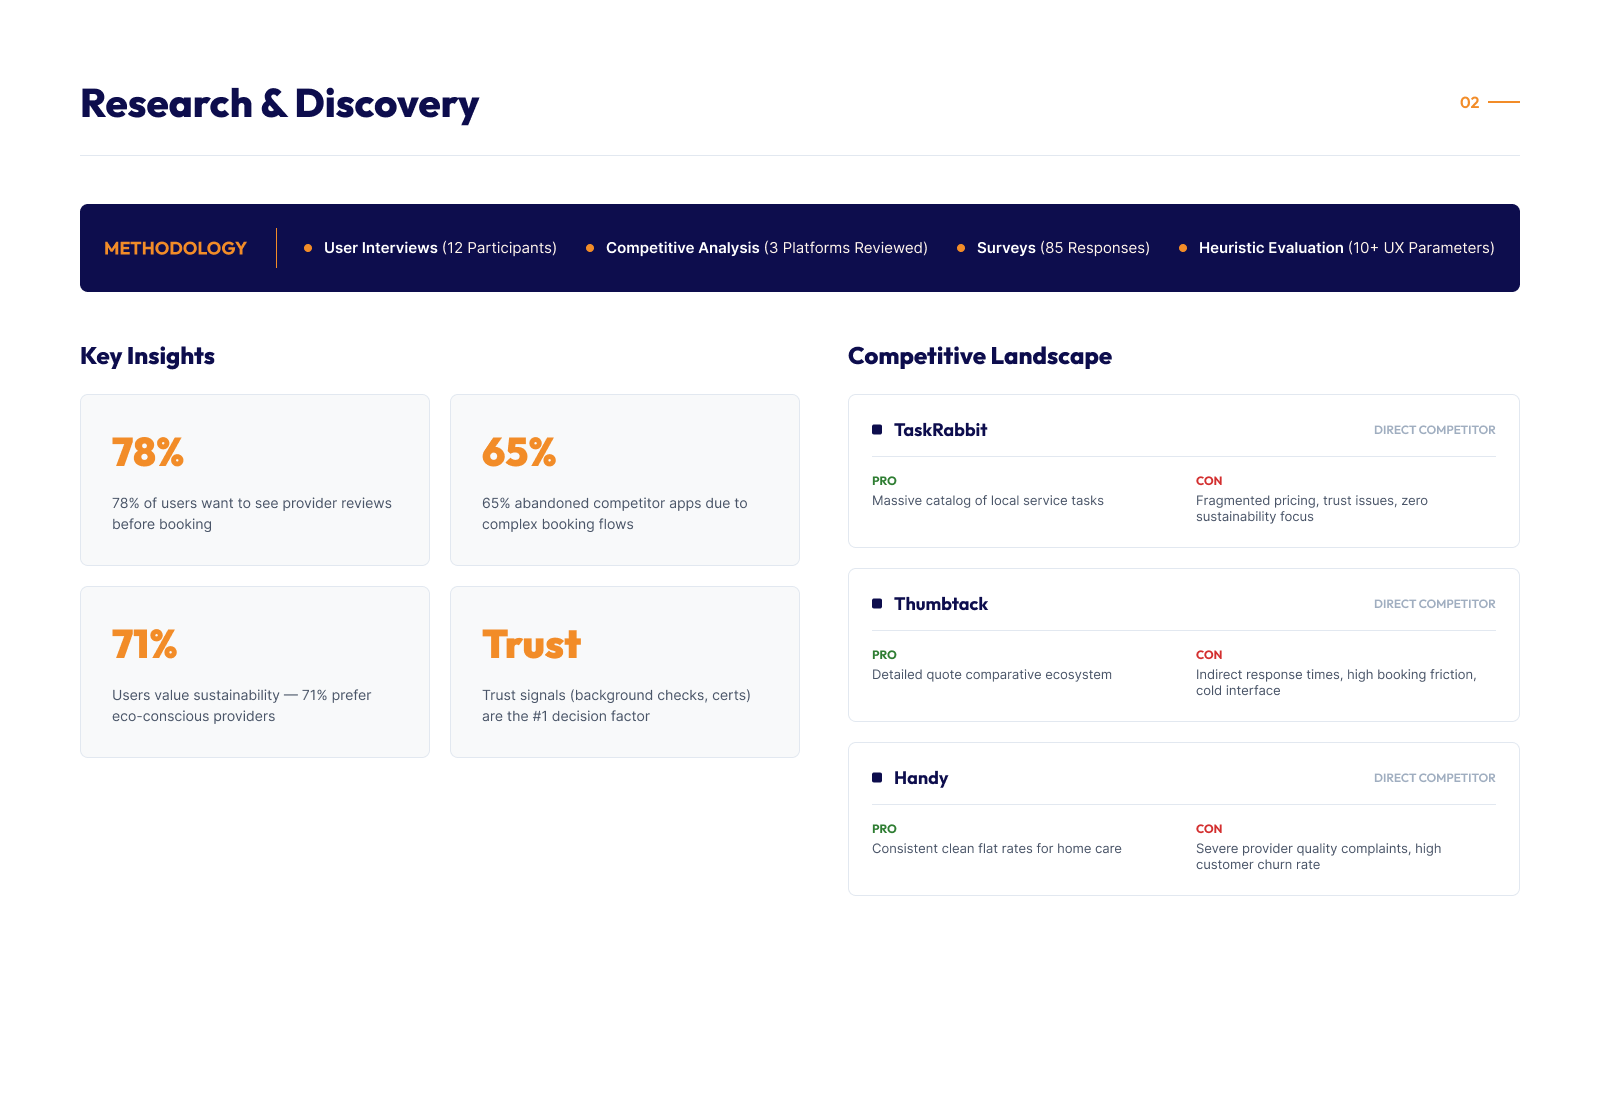
Task: Click User Interviews (12 Participants)
Action: (x=440, y=248)
